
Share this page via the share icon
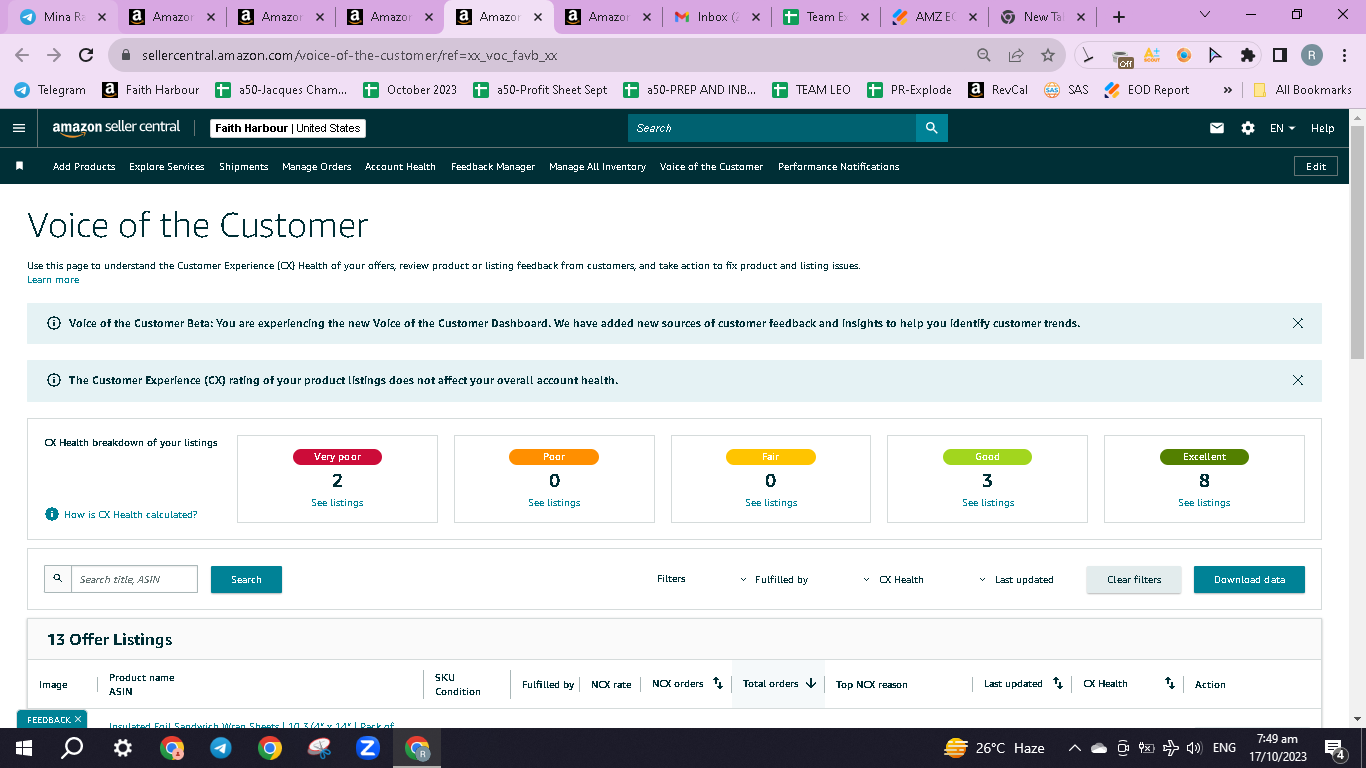pyautogui.click(x=1016, y=55)
